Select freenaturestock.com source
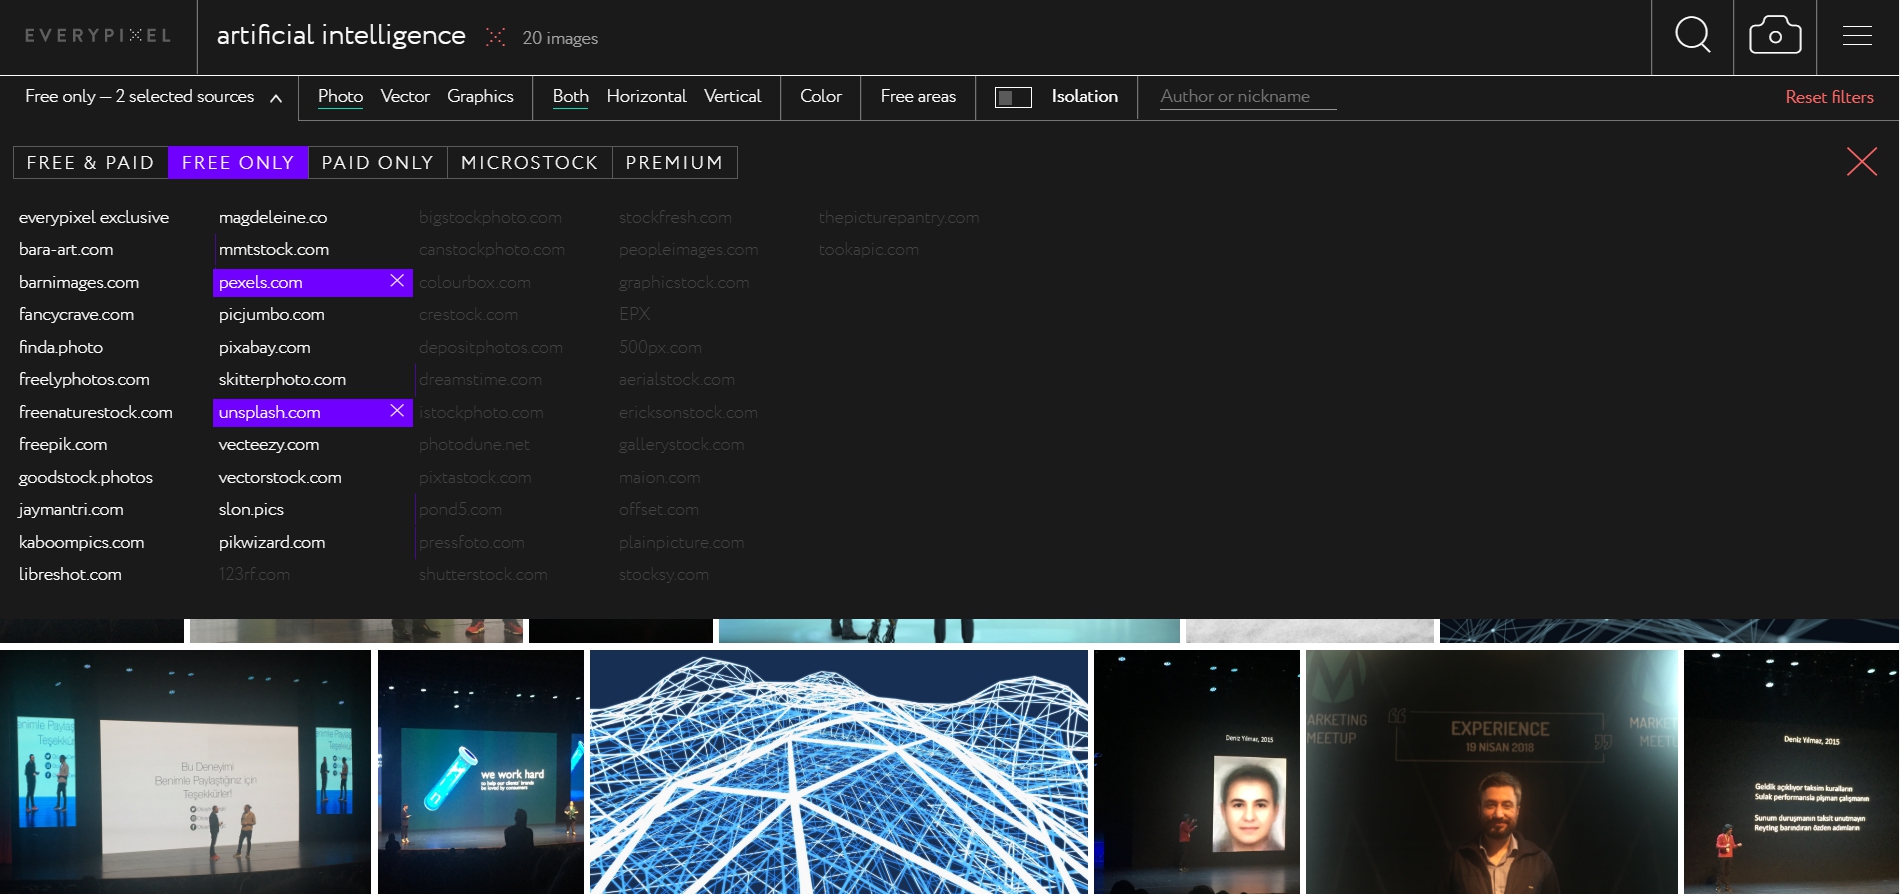 (96, 412)
